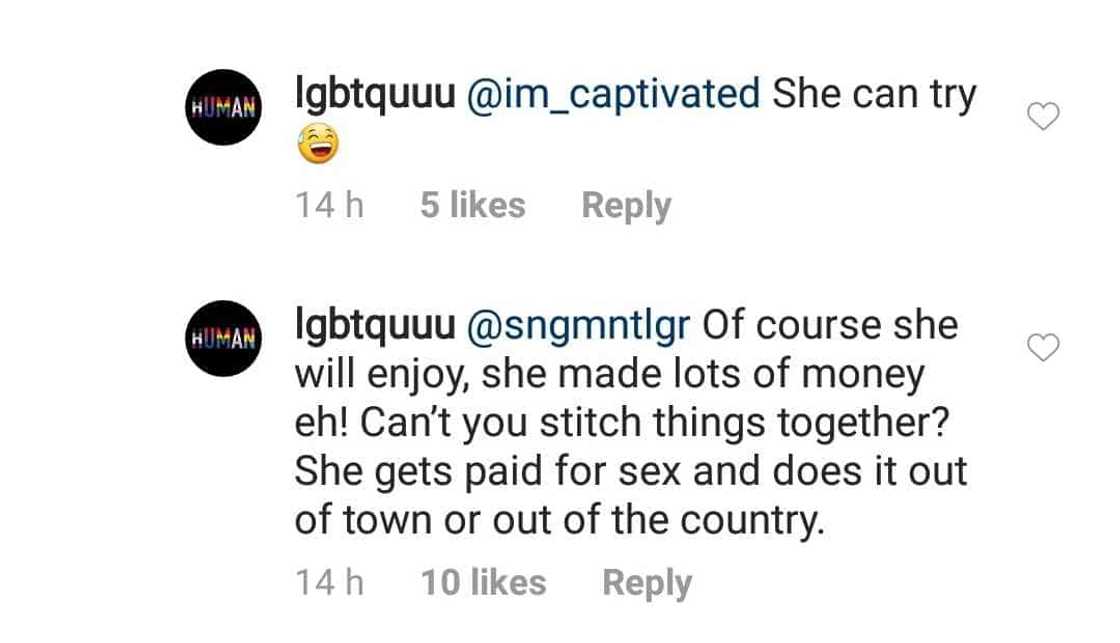This screenshot has width=1120, height=643.
Task: Click the laughing emoji in the first comment
Action: [318, 147]
